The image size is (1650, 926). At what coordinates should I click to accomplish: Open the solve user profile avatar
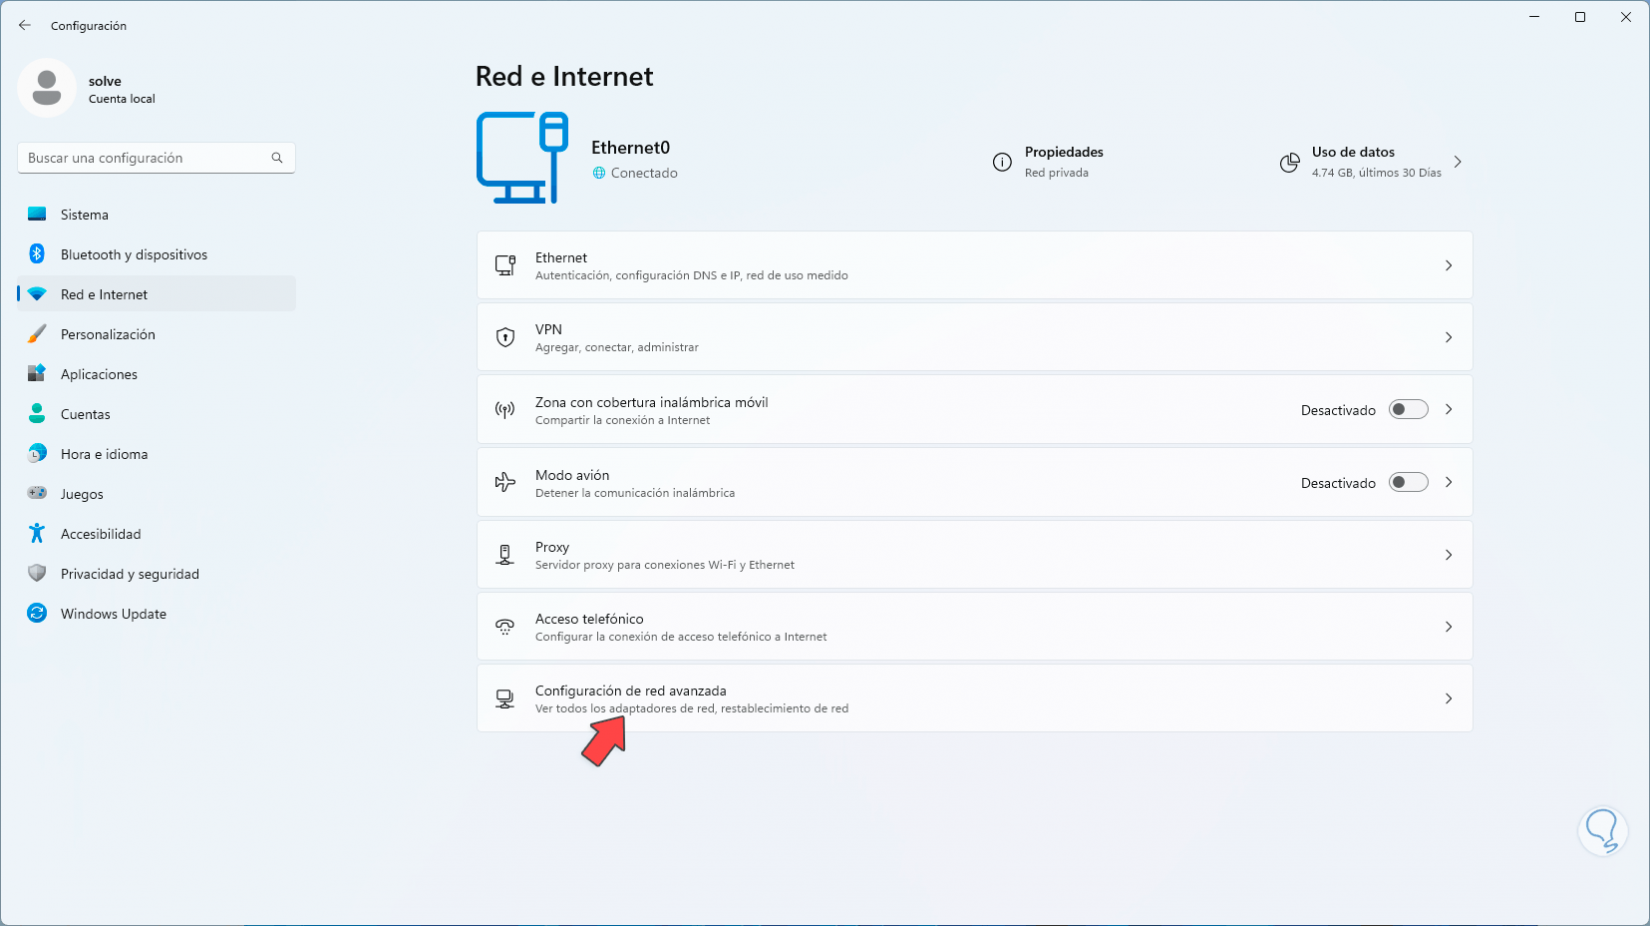[46, 88]
